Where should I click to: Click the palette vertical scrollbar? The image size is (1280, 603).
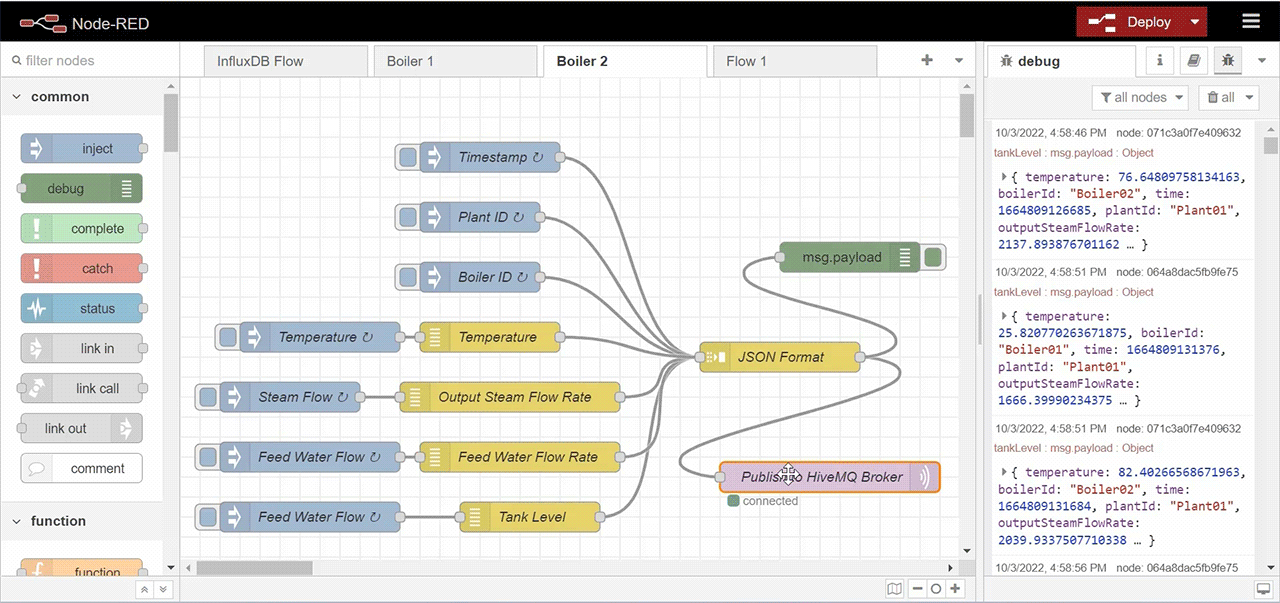click(x=171, y=122)
